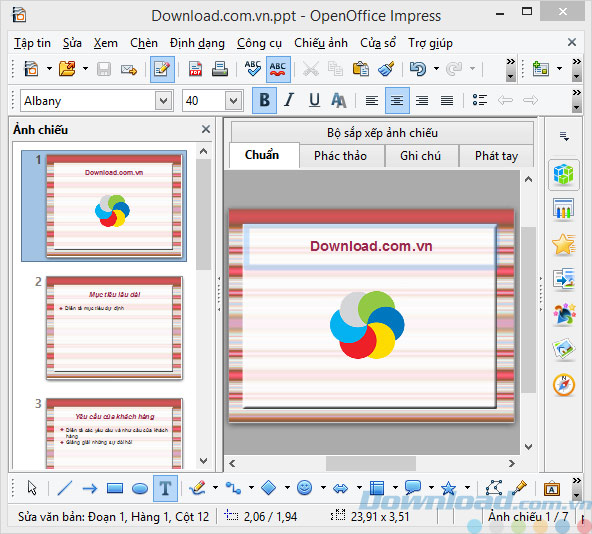Screen dimensions: 592x534
Task: Select slide 2 thumbnail Mục tiêu lâu dài
Action: click(114, 328)
